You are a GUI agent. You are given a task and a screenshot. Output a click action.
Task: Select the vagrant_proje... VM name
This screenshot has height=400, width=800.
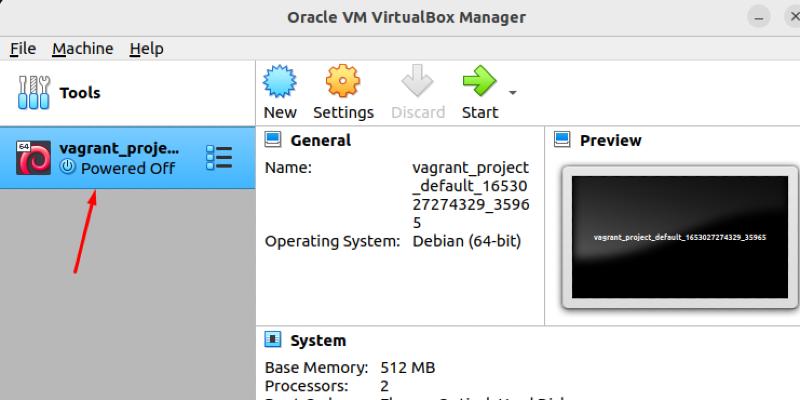tap(119, 148)
